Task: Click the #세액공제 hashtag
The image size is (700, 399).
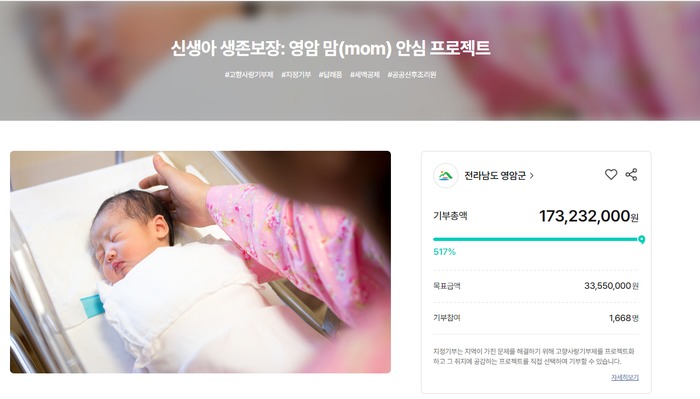Action: click(365, 75)
